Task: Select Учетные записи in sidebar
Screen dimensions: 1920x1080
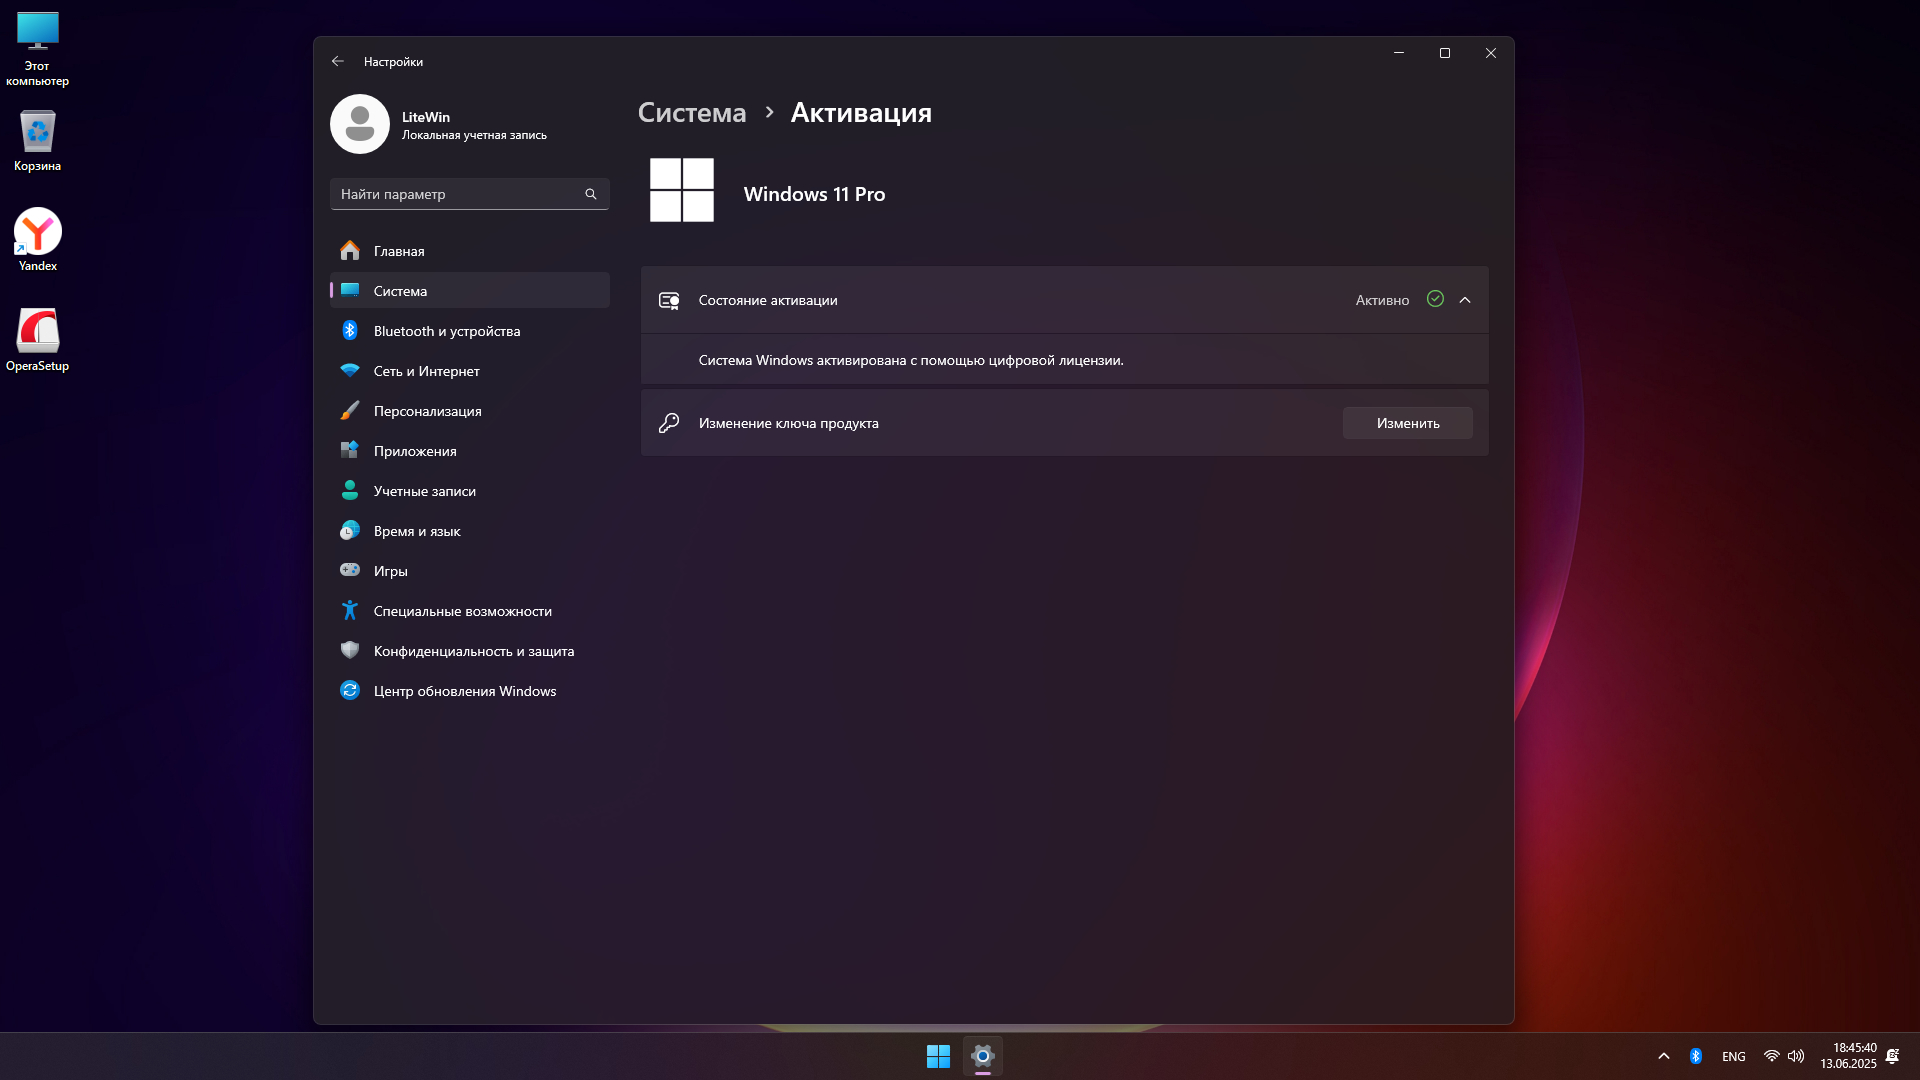Action: click(424, 491)
